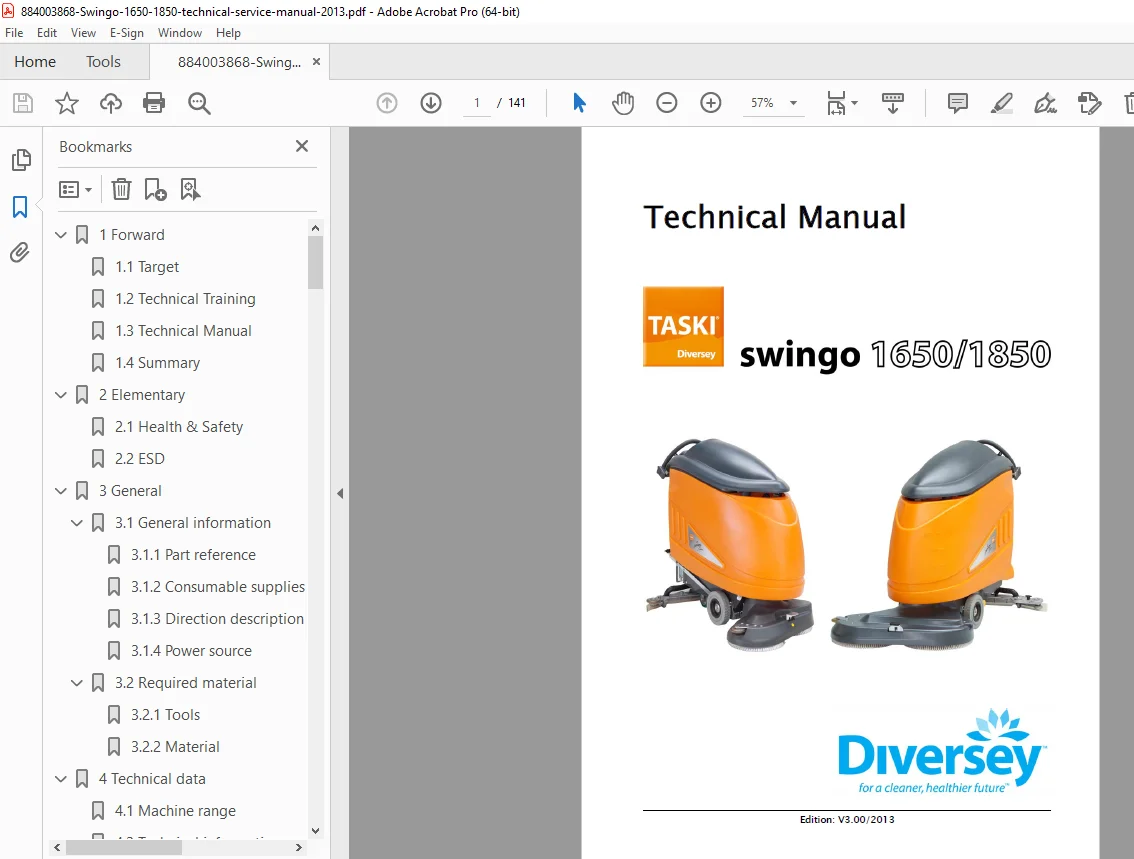1134x859 pixels.
Task: Jump to 3.2.1 Tools bookmark
Action: tap(165, 714)
